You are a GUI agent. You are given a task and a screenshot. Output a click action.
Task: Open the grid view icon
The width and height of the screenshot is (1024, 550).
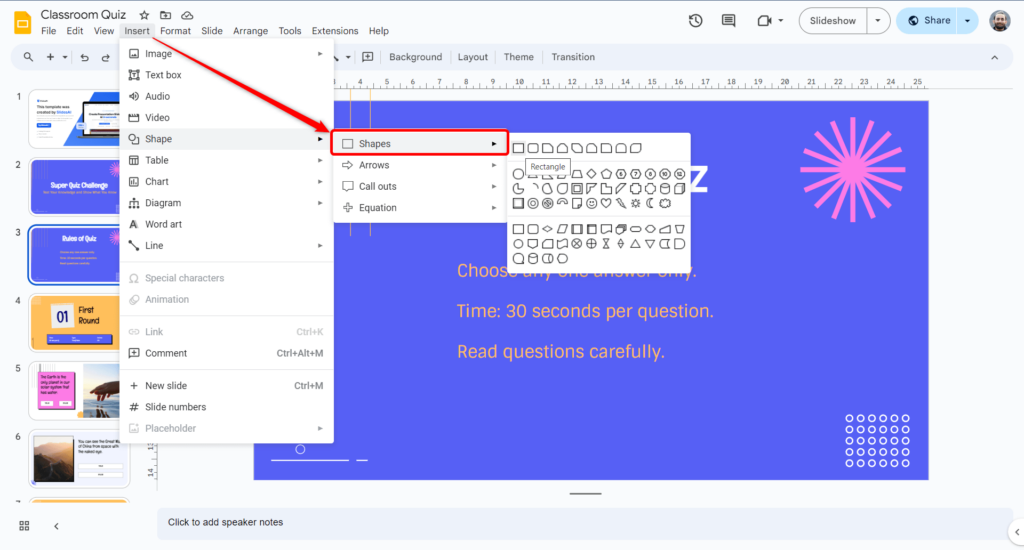(24, 526)
